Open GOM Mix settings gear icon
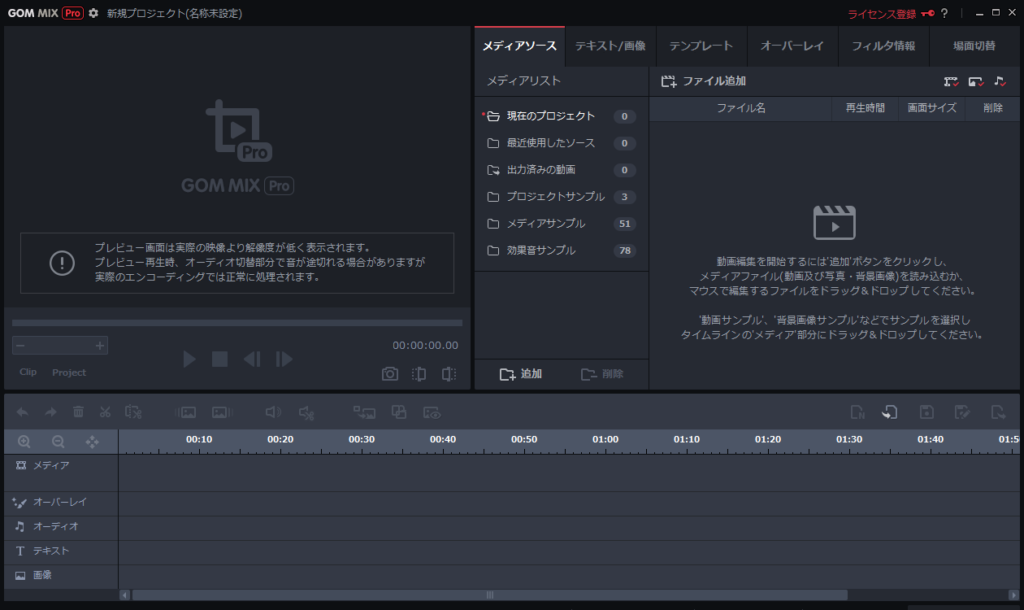1024x610 pixels. [x=93, y=13]
